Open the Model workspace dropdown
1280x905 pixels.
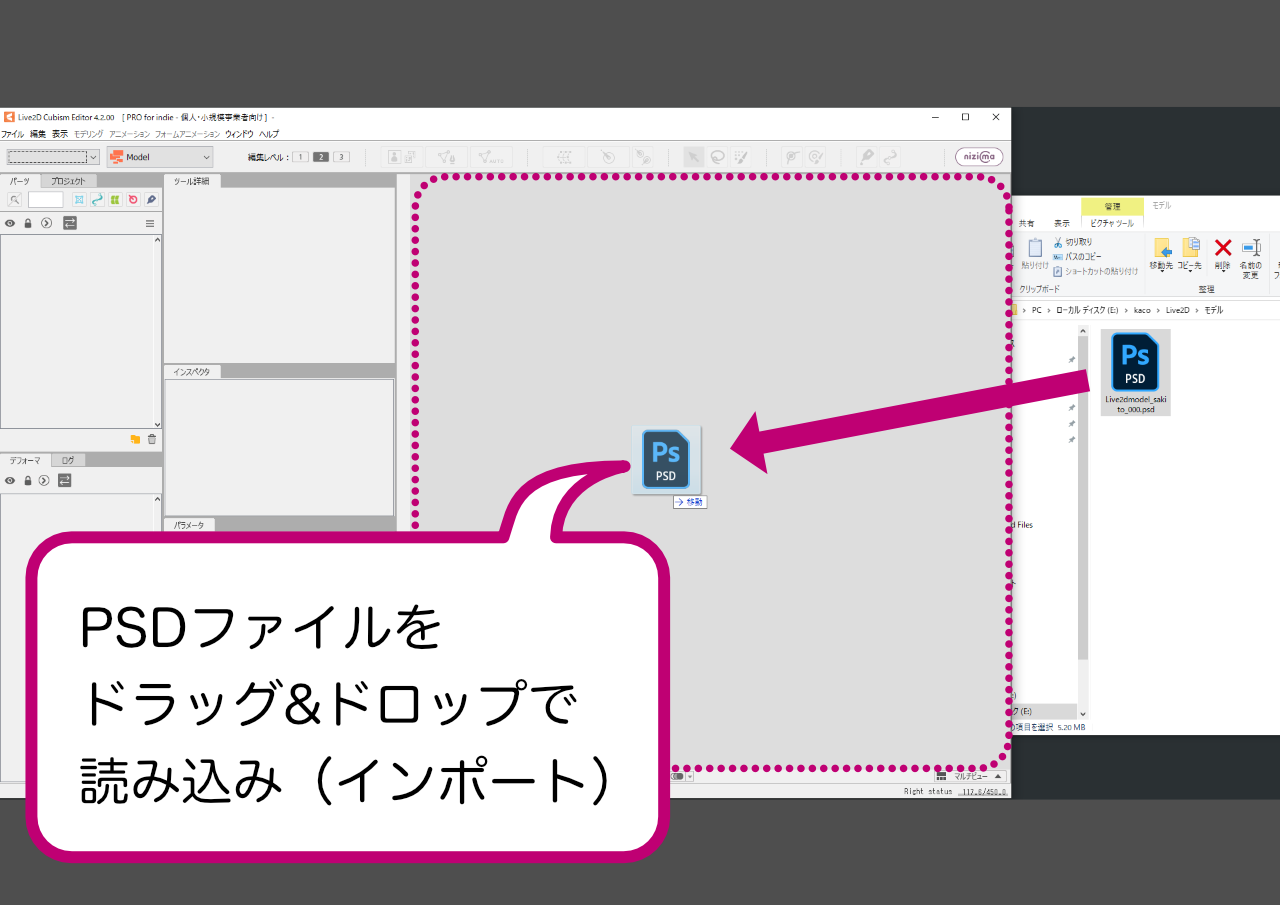click(160, 157)
